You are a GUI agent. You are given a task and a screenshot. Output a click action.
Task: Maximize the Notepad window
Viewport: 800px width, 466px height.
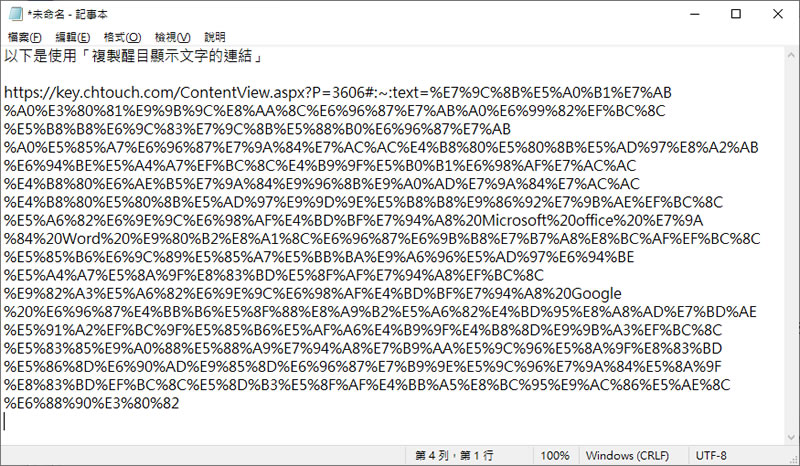point(736,14)
